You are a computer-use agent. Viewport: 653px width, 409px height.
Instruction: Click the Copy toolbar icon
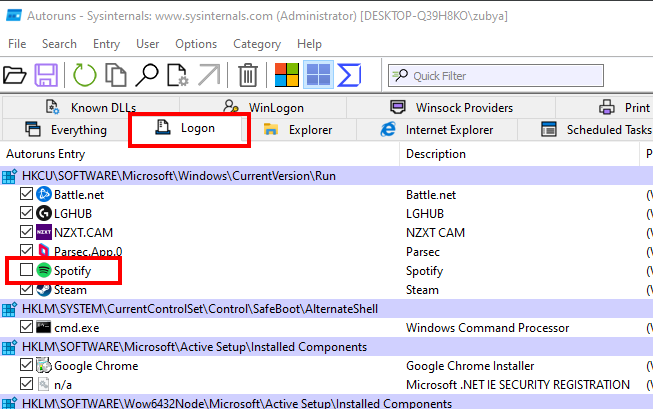pos(116,75)
